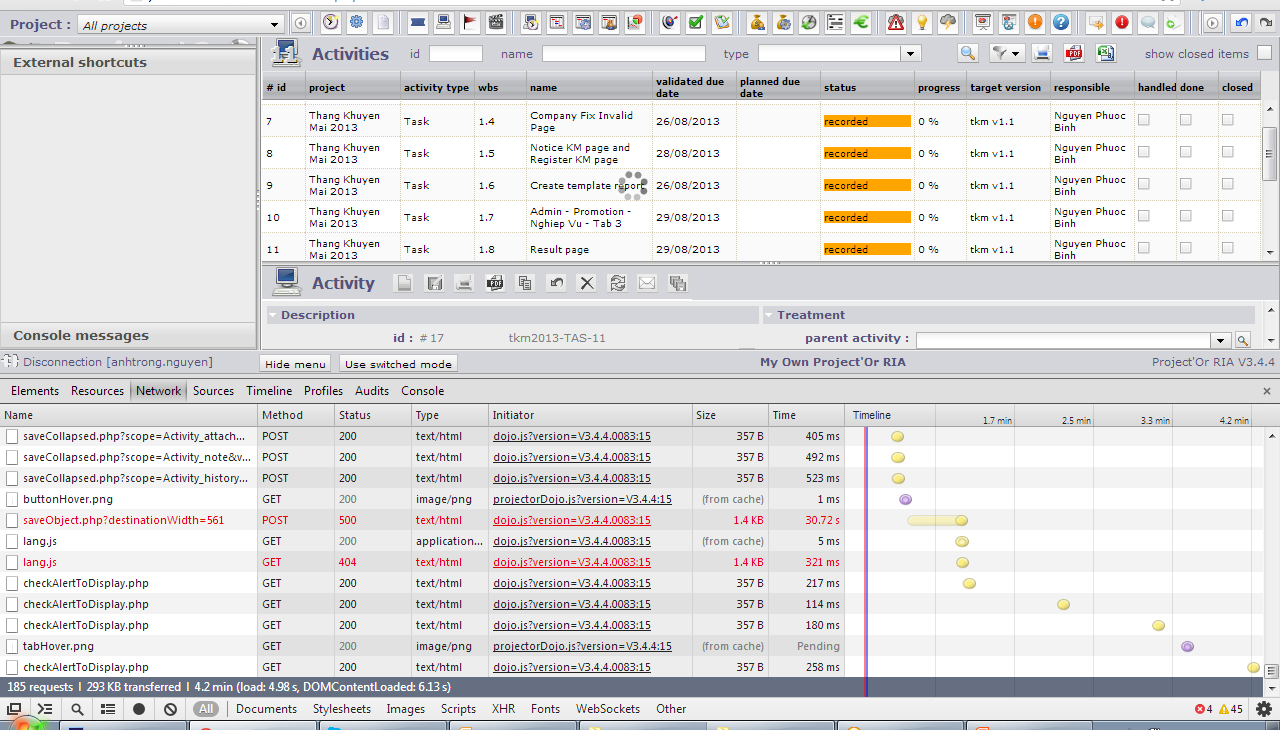Click the search magnifier icon beside type filter
This screenshot has height=730, width=1280.
point(967,54)
